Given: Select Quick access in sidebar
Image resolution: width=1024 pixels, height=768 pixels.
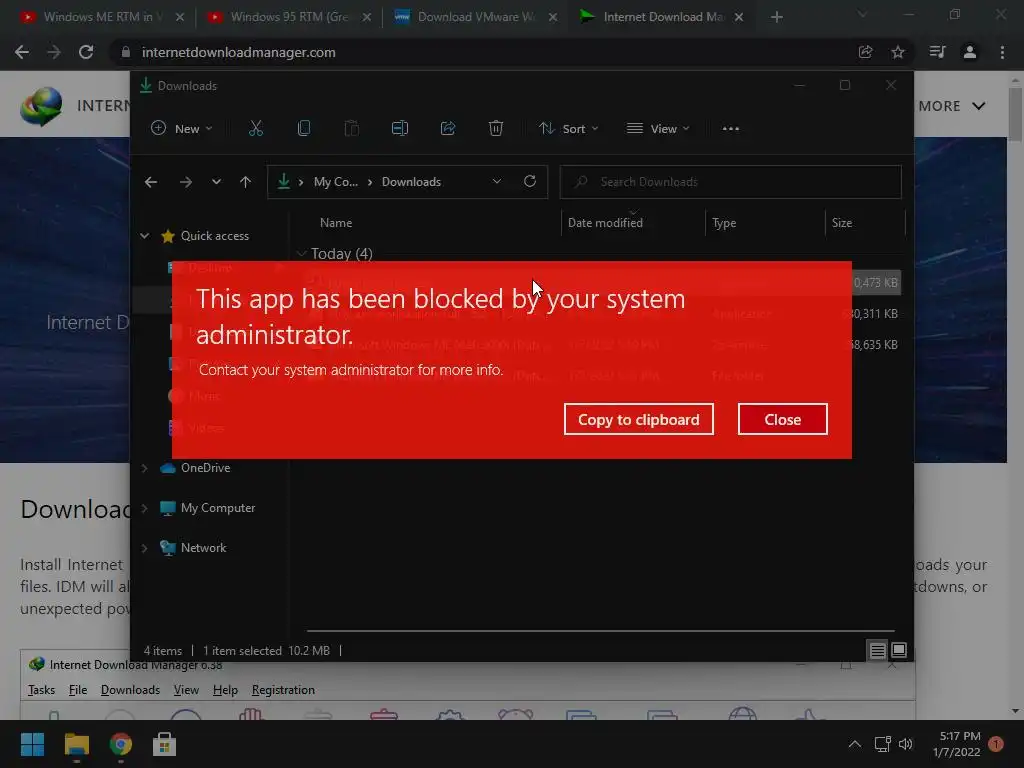Looking at the screenshot, I should [x=215, y=236].
